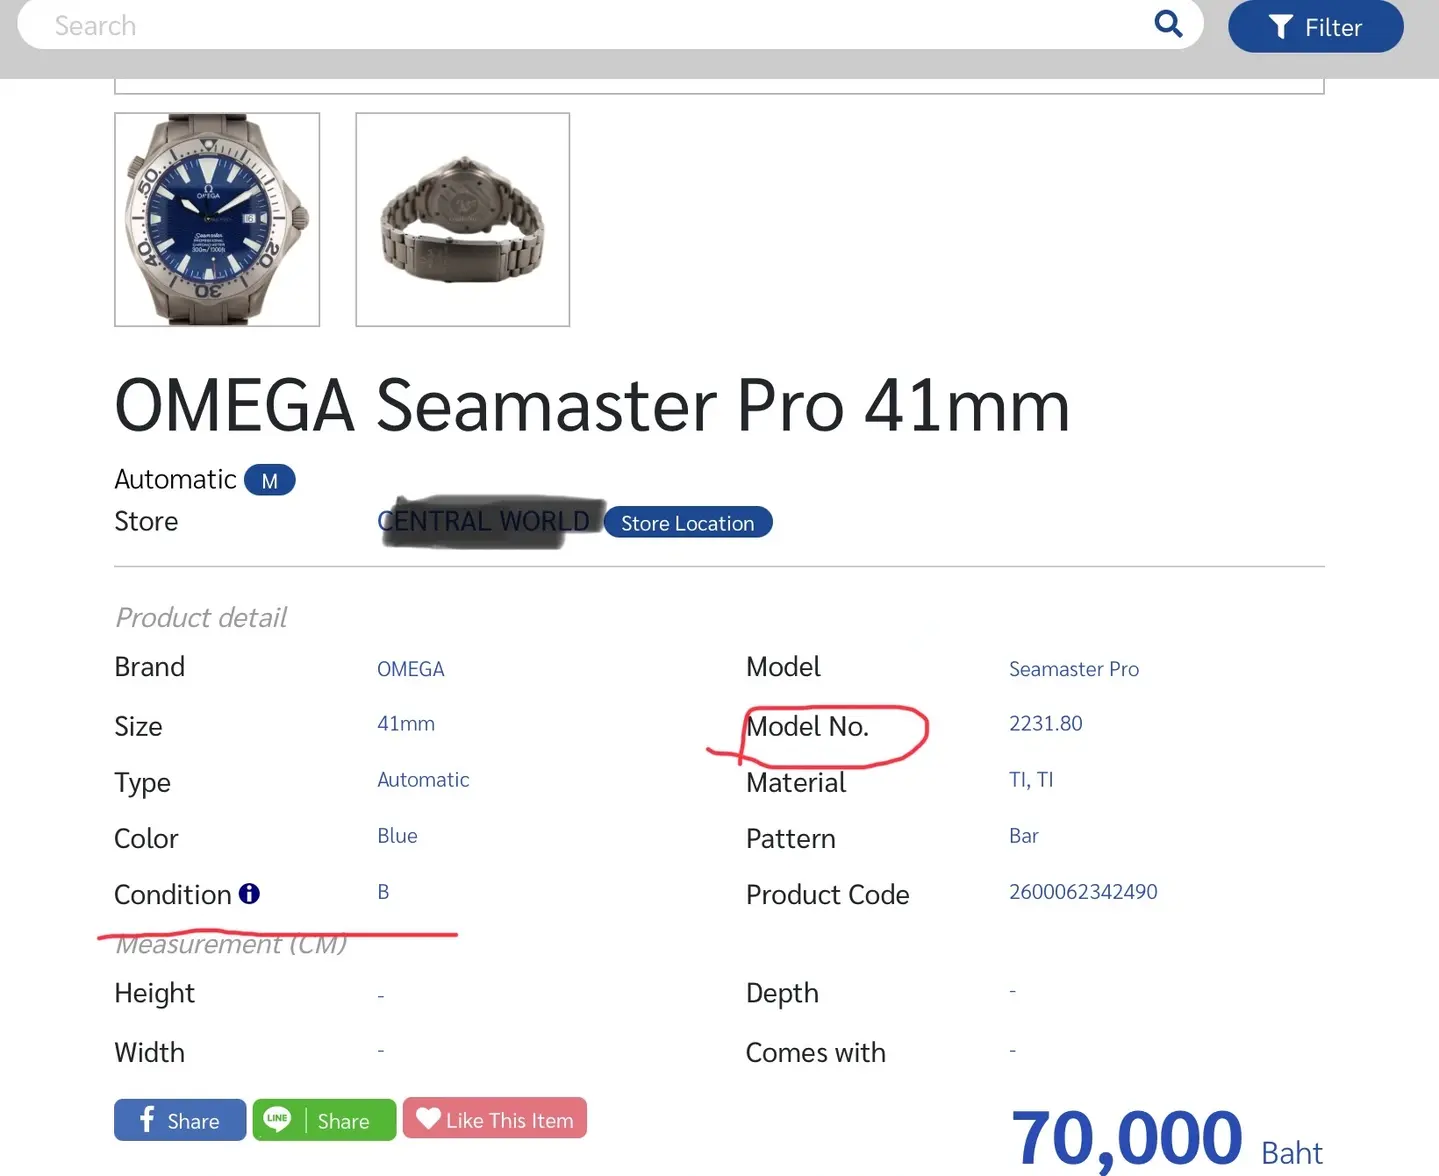Select the watch back view thumbnail
1439x1176 pixels.
(462, 219)
